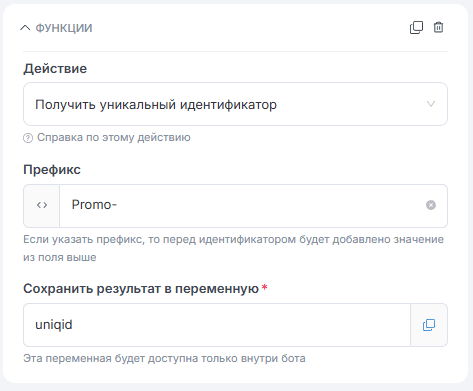Duplicate the ФУНКЦИИ block
The image size is (473, 391).
click(416, 27)
